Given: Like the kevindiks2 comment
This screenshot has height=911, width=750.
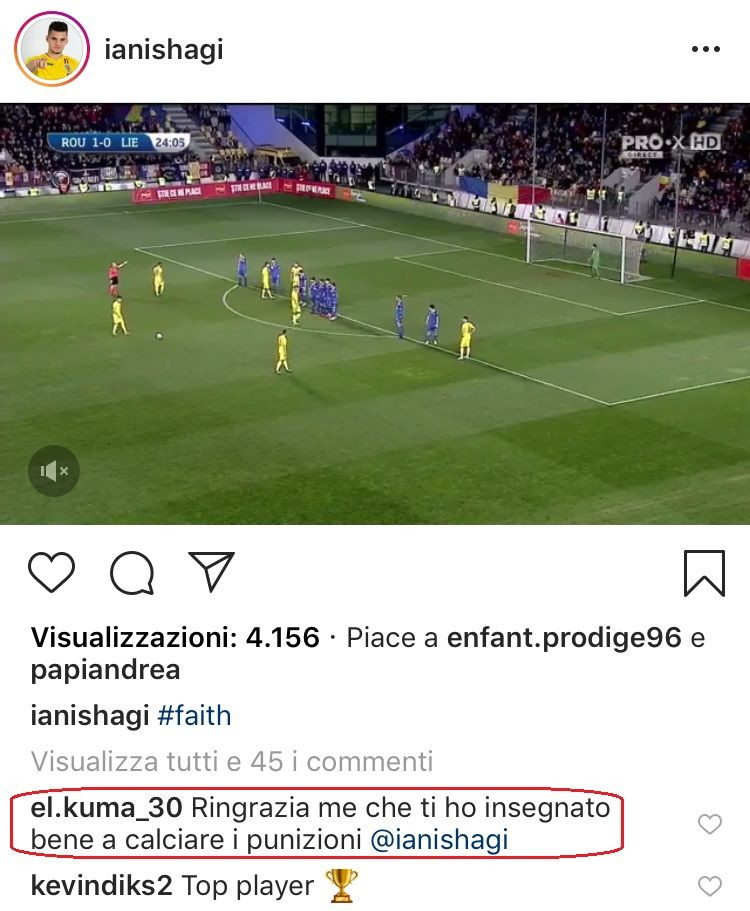Looking at the screenshot, I should click(x=709, y=886).
